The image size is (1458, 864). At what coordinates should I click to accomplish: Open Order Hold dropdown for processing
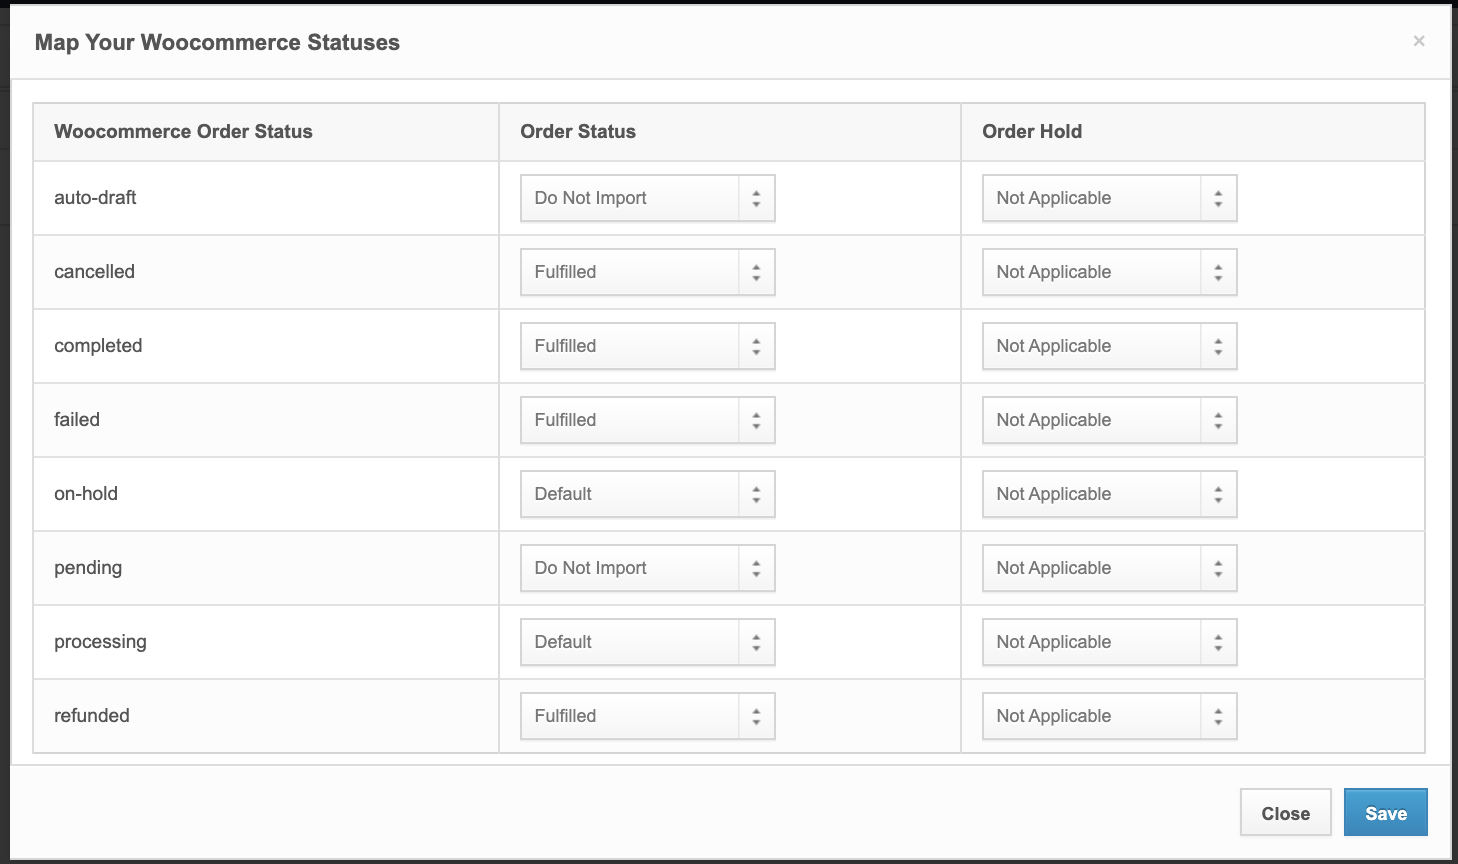point(1109,642)
